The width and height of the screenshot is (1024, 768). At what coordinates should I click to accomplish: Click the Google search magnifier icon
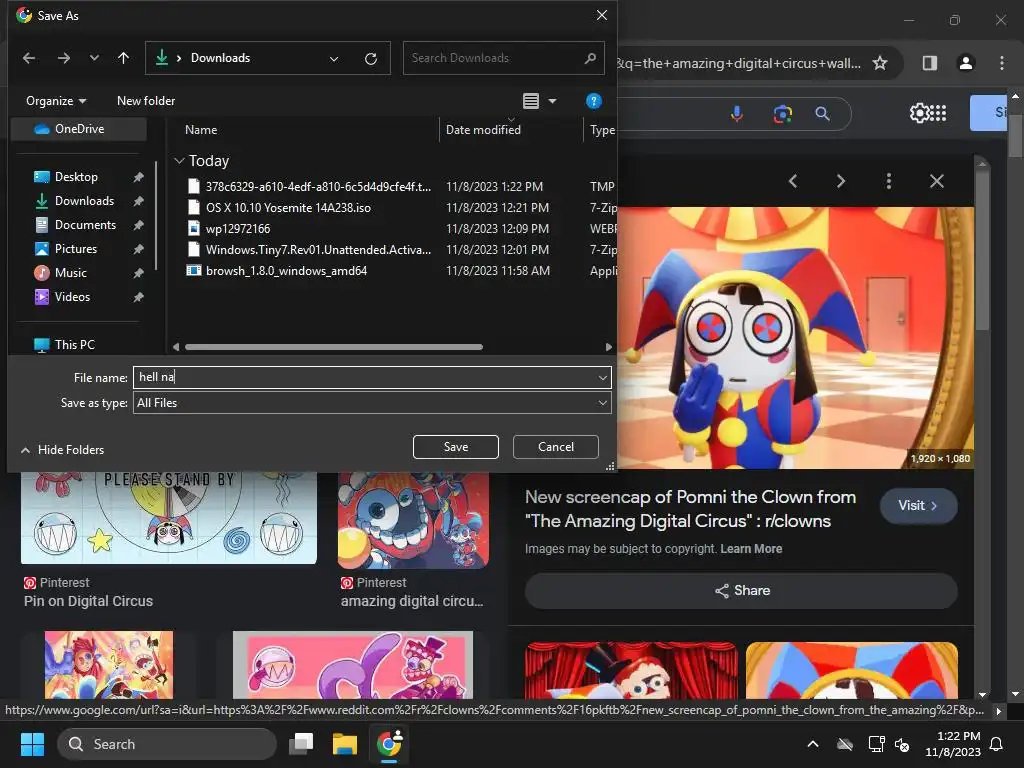pyautogui.click(x=823, y=114)
